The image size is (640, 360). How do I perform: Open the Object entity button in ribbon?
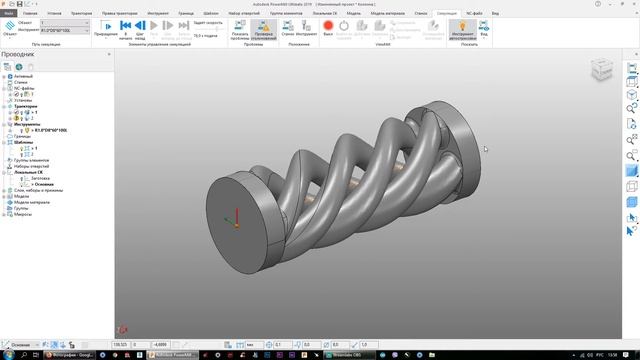(x=10, y=29)
